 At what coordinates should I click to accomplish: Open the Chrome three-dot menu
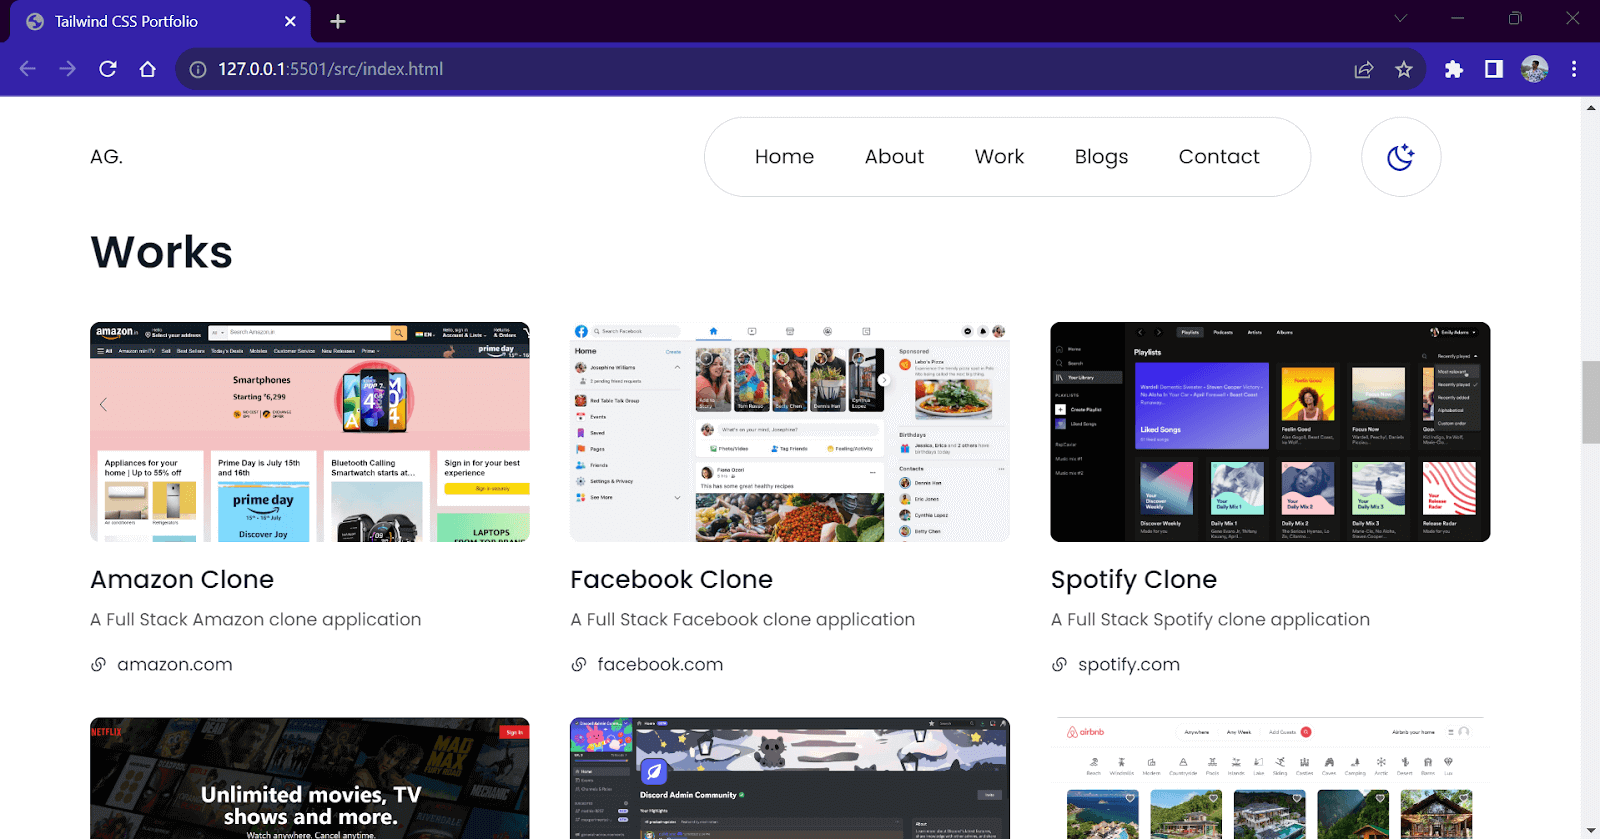click(x=1574, y=69)
